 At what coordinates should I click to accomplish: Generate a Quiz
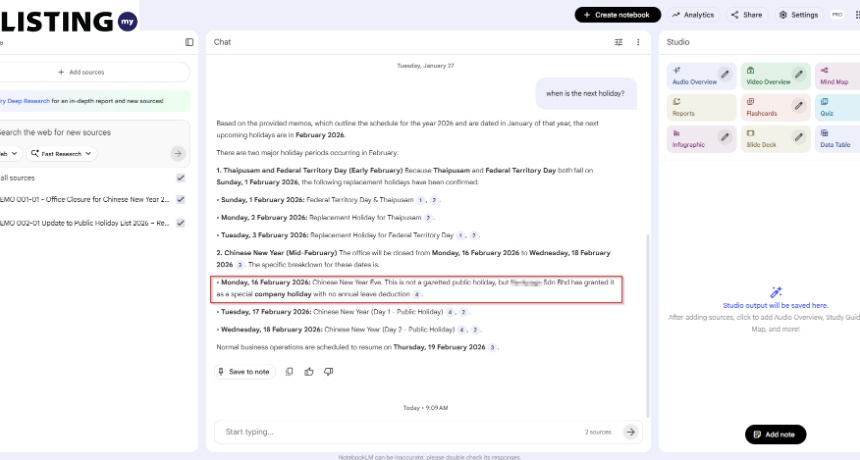[x=838, y=107]
